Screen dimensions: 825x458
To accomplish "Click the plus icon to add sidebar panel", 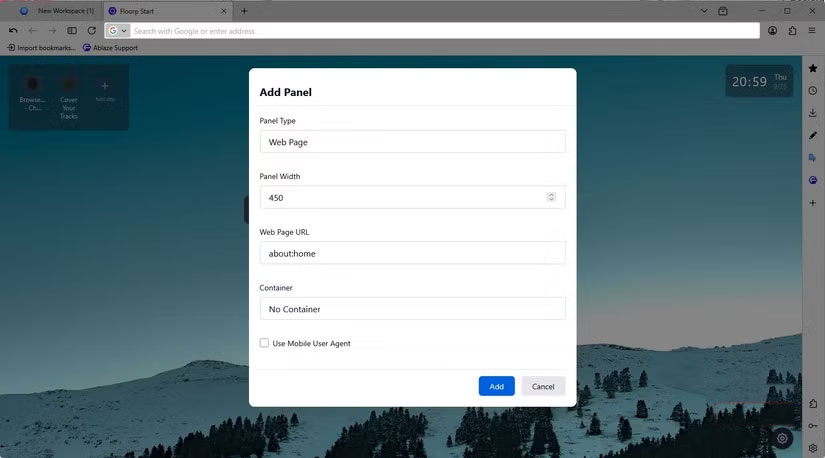I will pyautogui.click(x=813, y=203).
